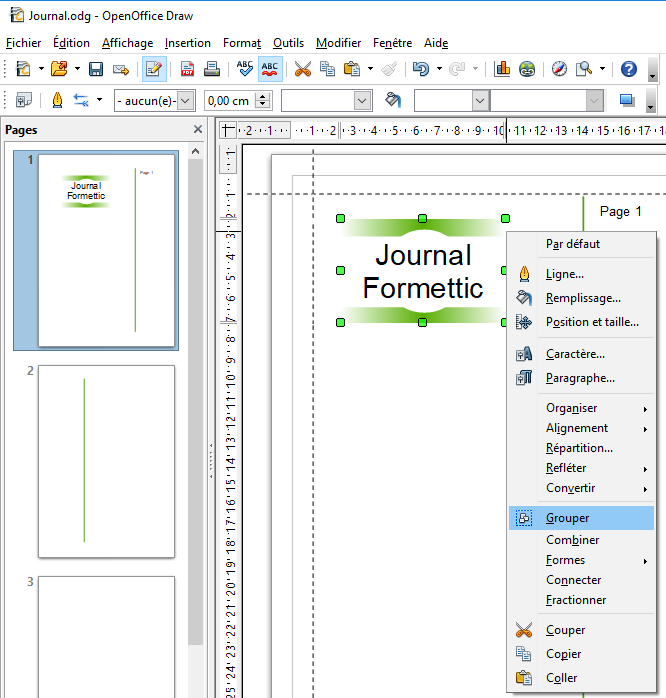Click the send document by e-mail icon
Viewport: 666px width, 698px height.
(121, 69)
